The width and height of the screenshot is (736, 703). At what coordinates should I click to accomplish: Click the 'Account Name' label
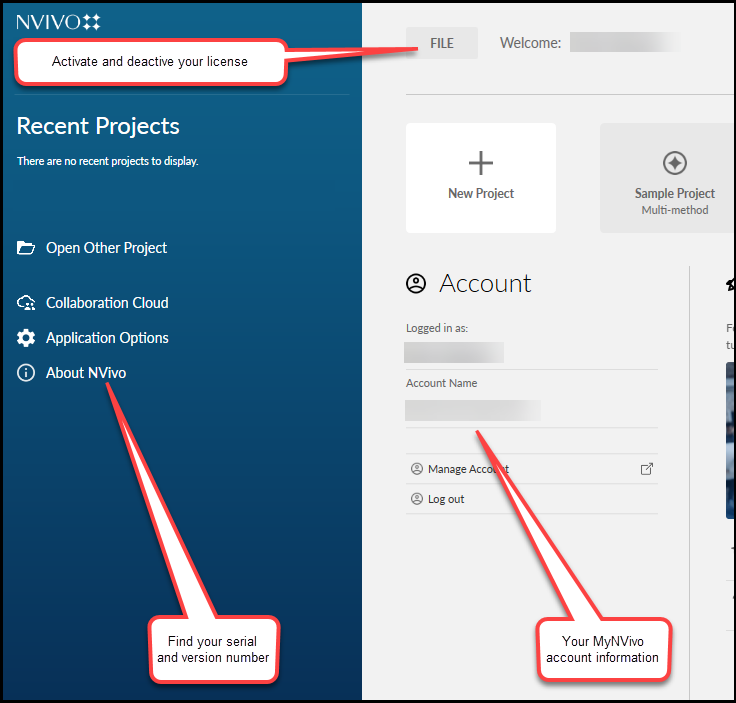coord(442,383)
